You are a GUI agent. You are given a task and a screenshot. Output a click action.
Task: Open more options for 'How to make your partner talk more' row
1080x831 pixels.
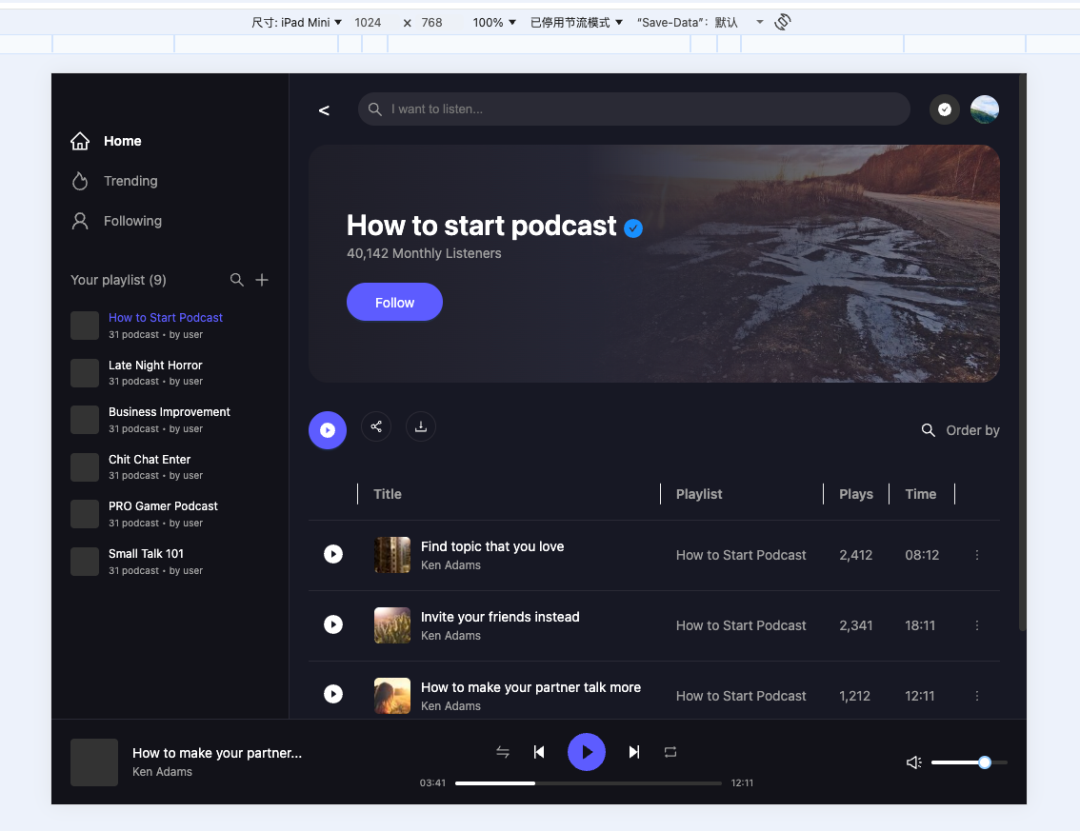[x=977, y=696]
